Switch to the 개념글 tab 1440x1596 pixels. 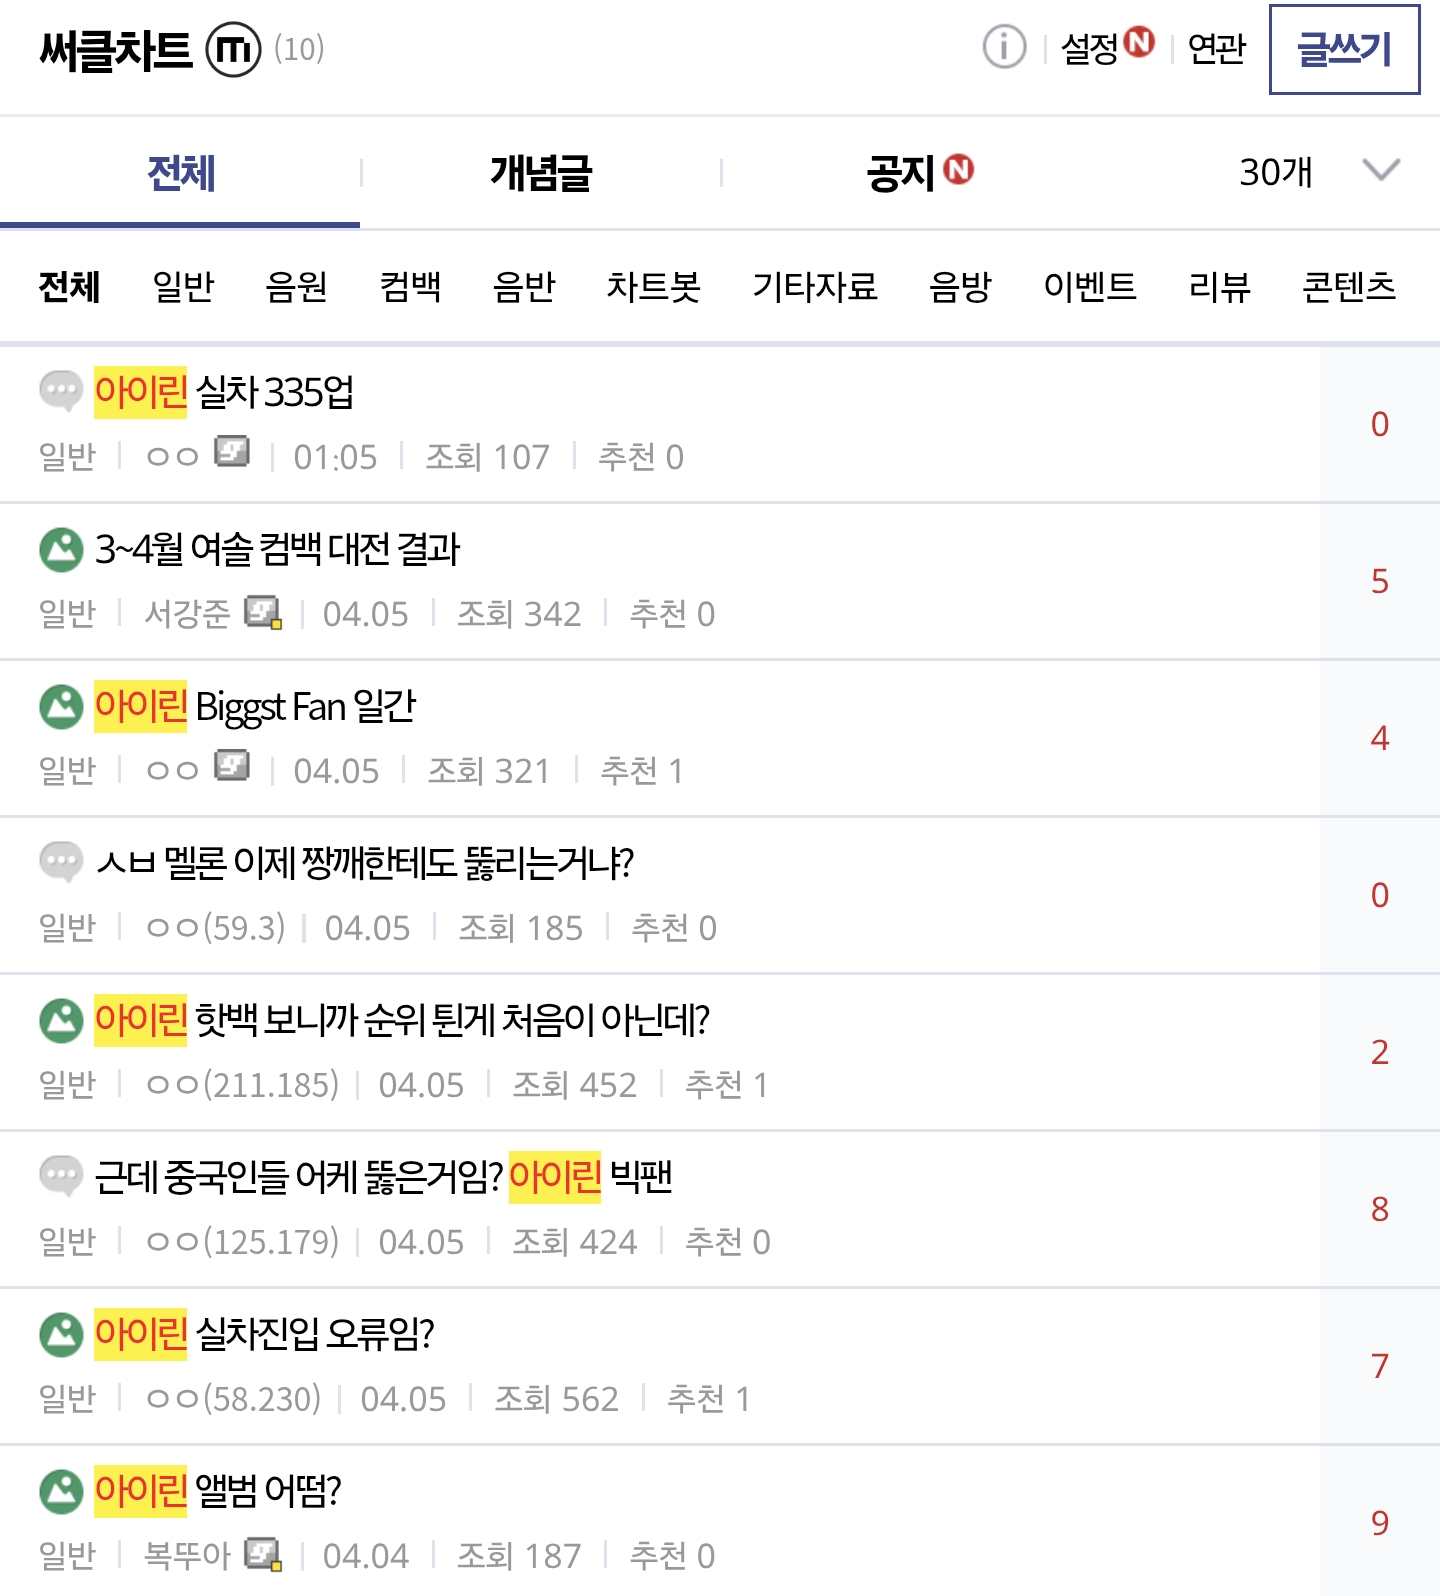coord(540,173)
